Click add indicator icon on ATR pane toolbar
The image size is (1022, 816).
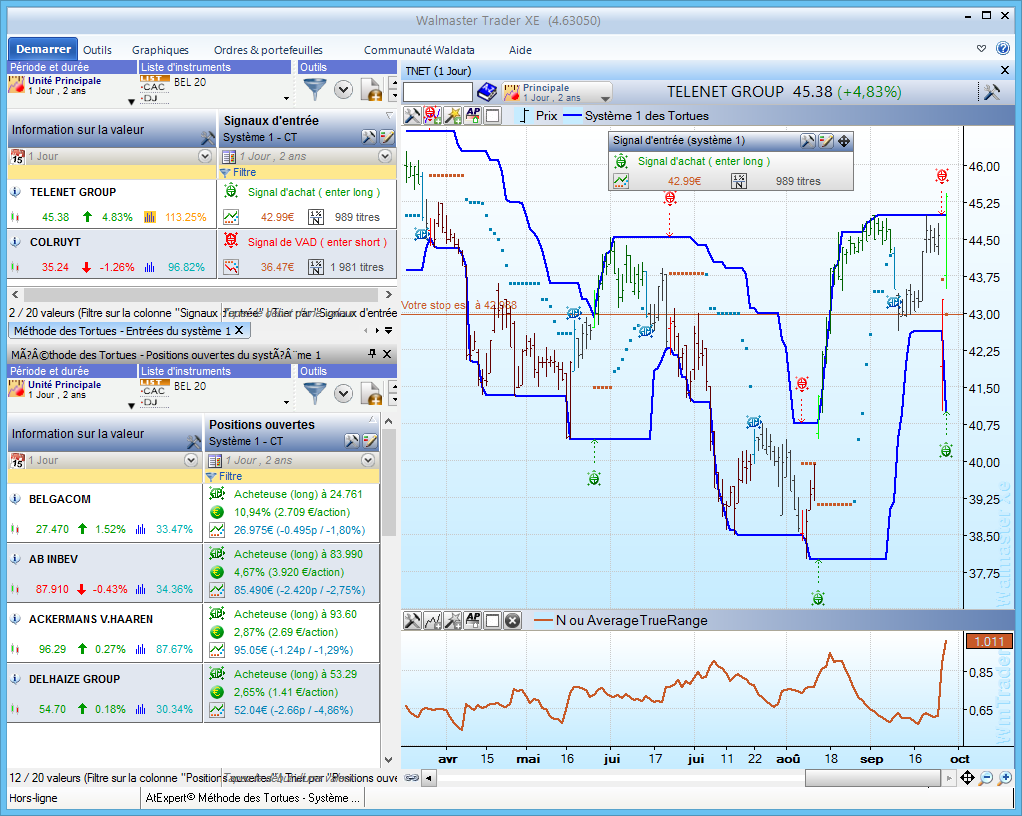[x=432, y=620]
